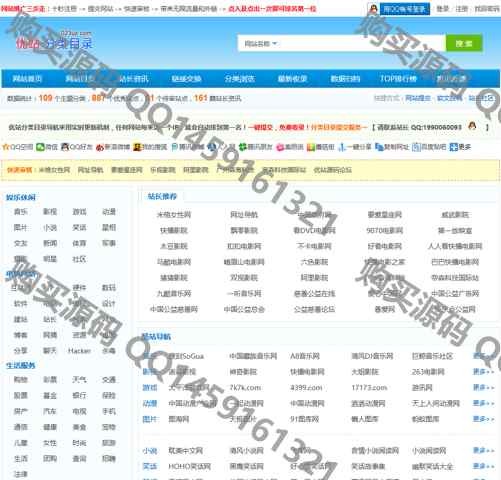Viewport: 501px width, 480px height.
Task: Click 团购 under 生活服务
Action: [x=50, y=459]
